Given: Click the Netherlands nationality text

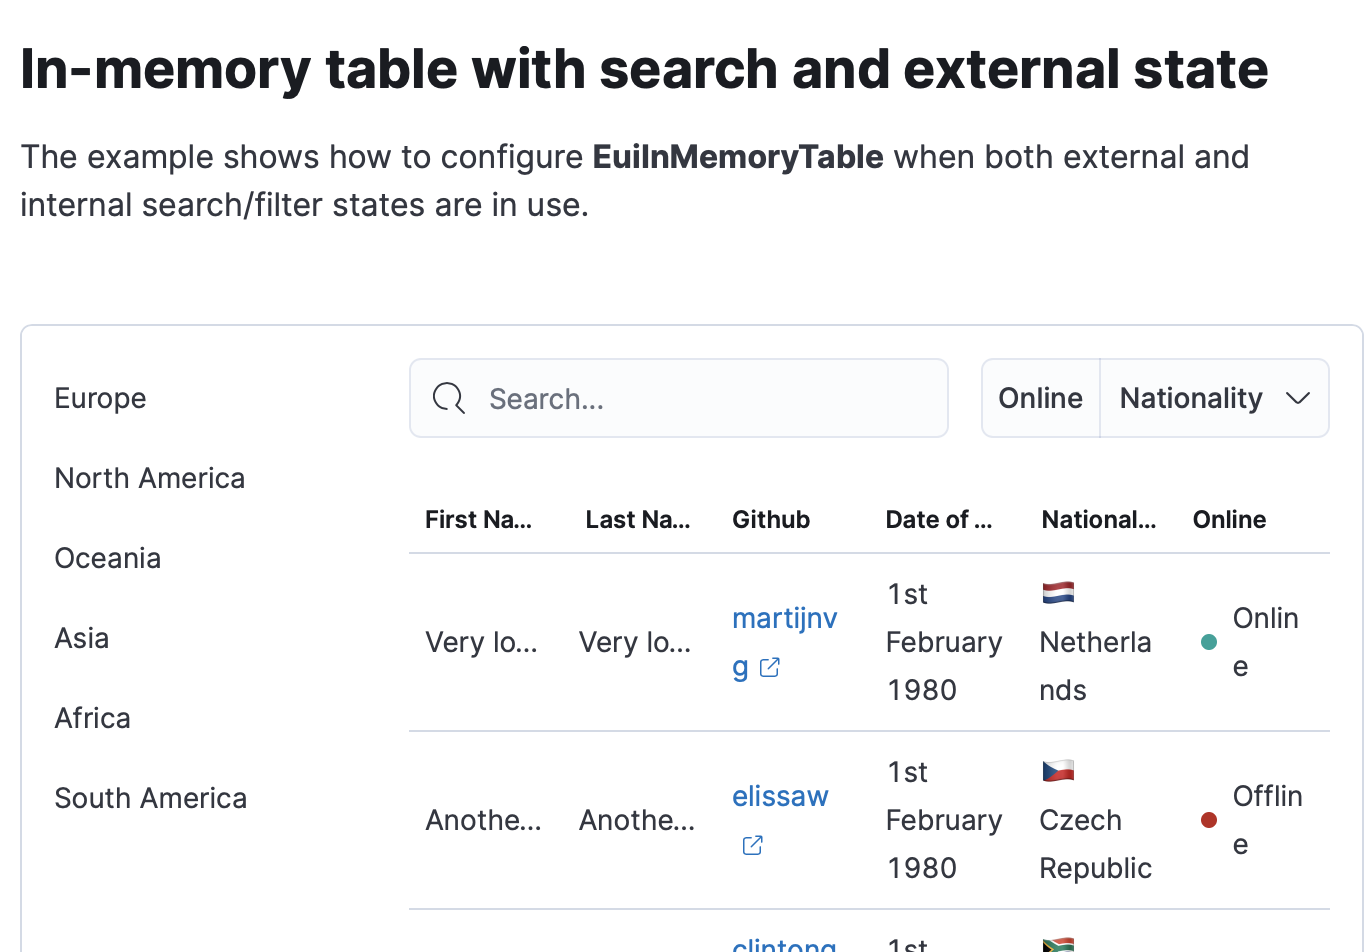Looking at the screenshot, I should pos(1096,666).
